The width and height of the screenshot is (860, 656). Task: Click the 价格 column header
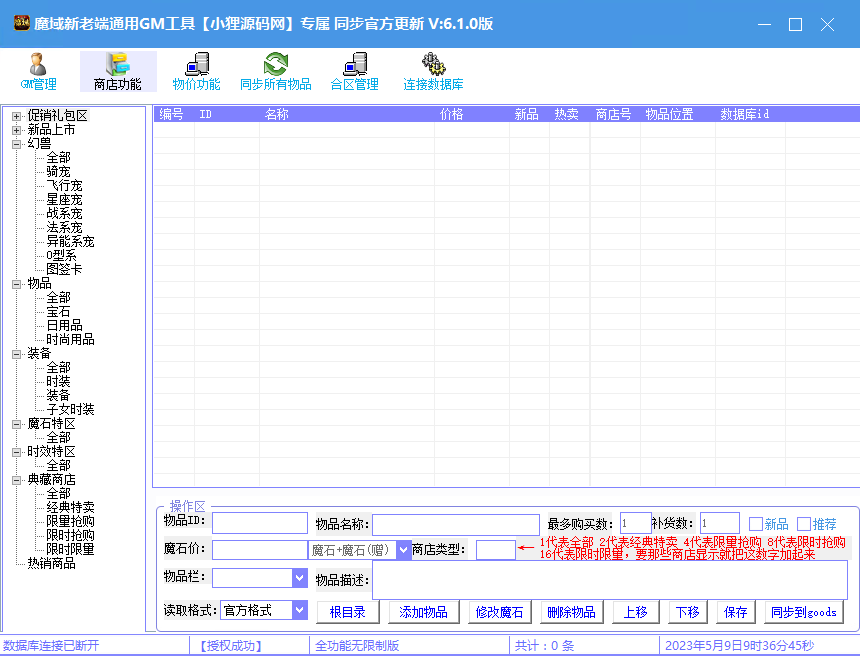point(452,115)
